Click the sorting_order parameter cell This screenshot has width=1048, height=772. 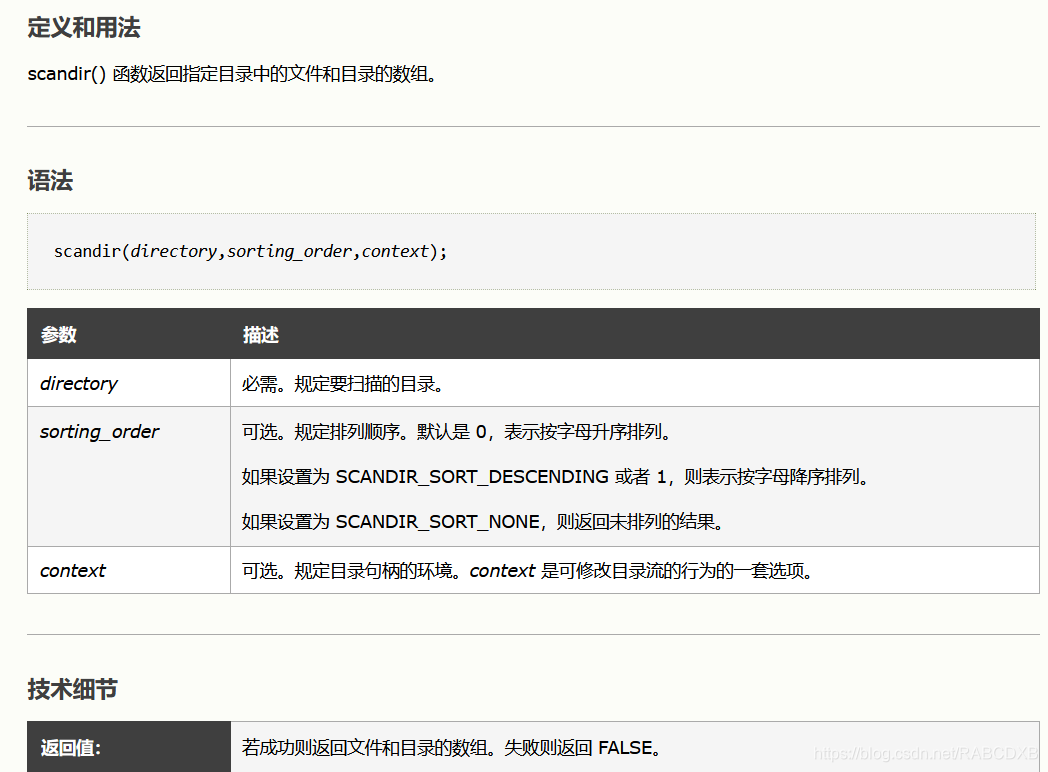(x=129, y=477)
